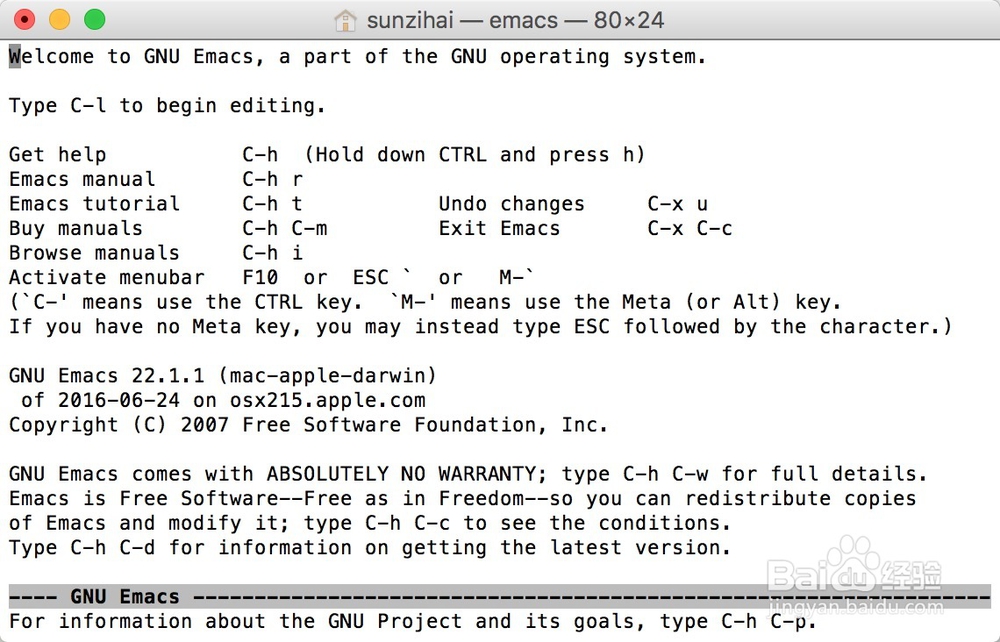1000x642 pixels.
Task: Click the echo area mentioning 'GNU Project'
Action: [x=413, y=622]
